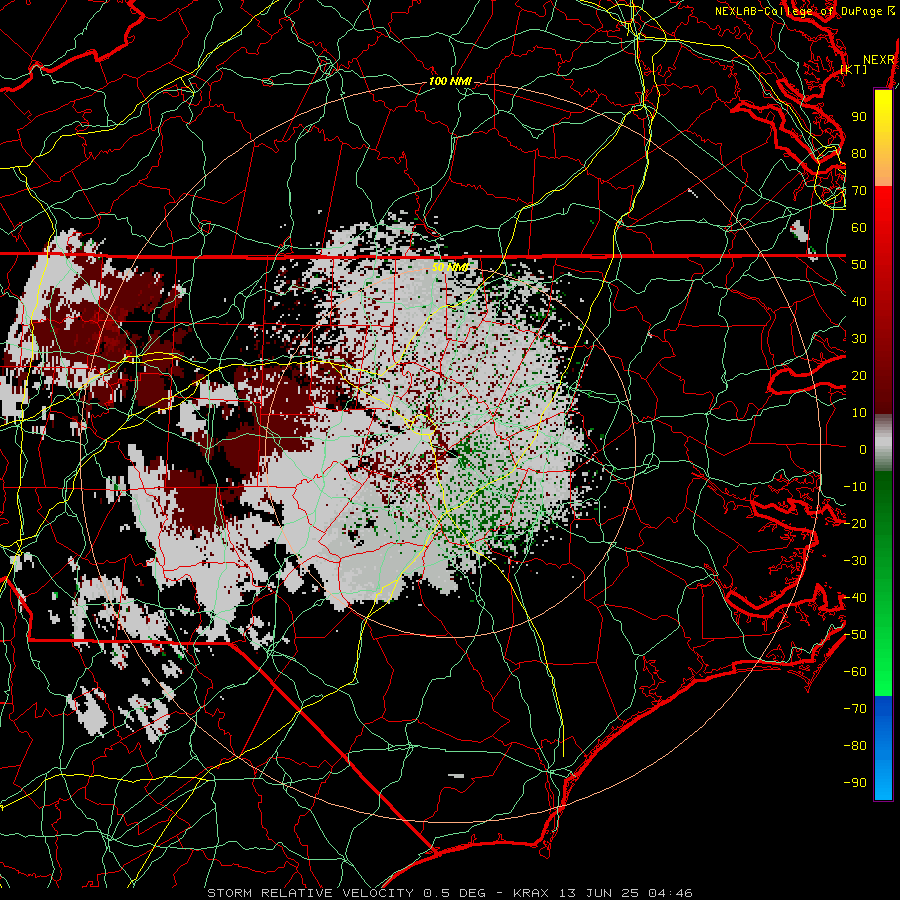Click the gray zero-velocity segment of the color bar
The width and height of the screenshot is (900, 900).
coord(883,442)
